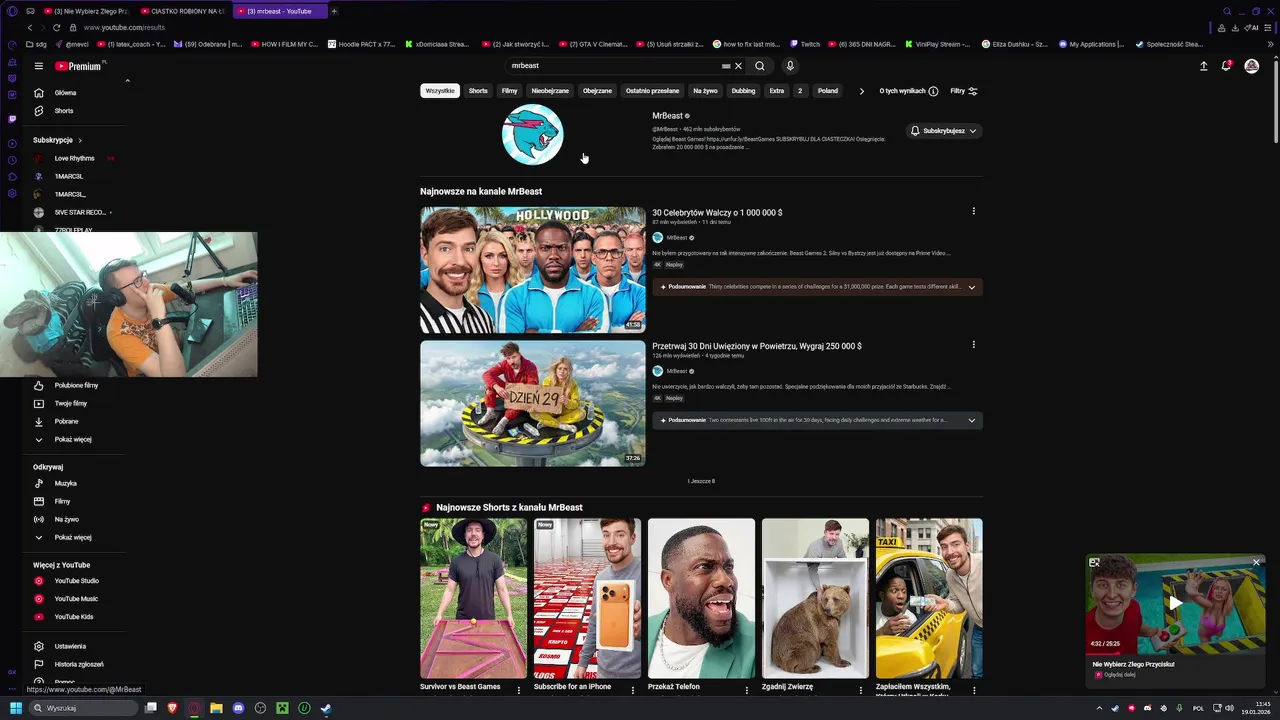Open the notifications bell
This screenshot has width=1280, height=720.
[x=1226, y=66]
